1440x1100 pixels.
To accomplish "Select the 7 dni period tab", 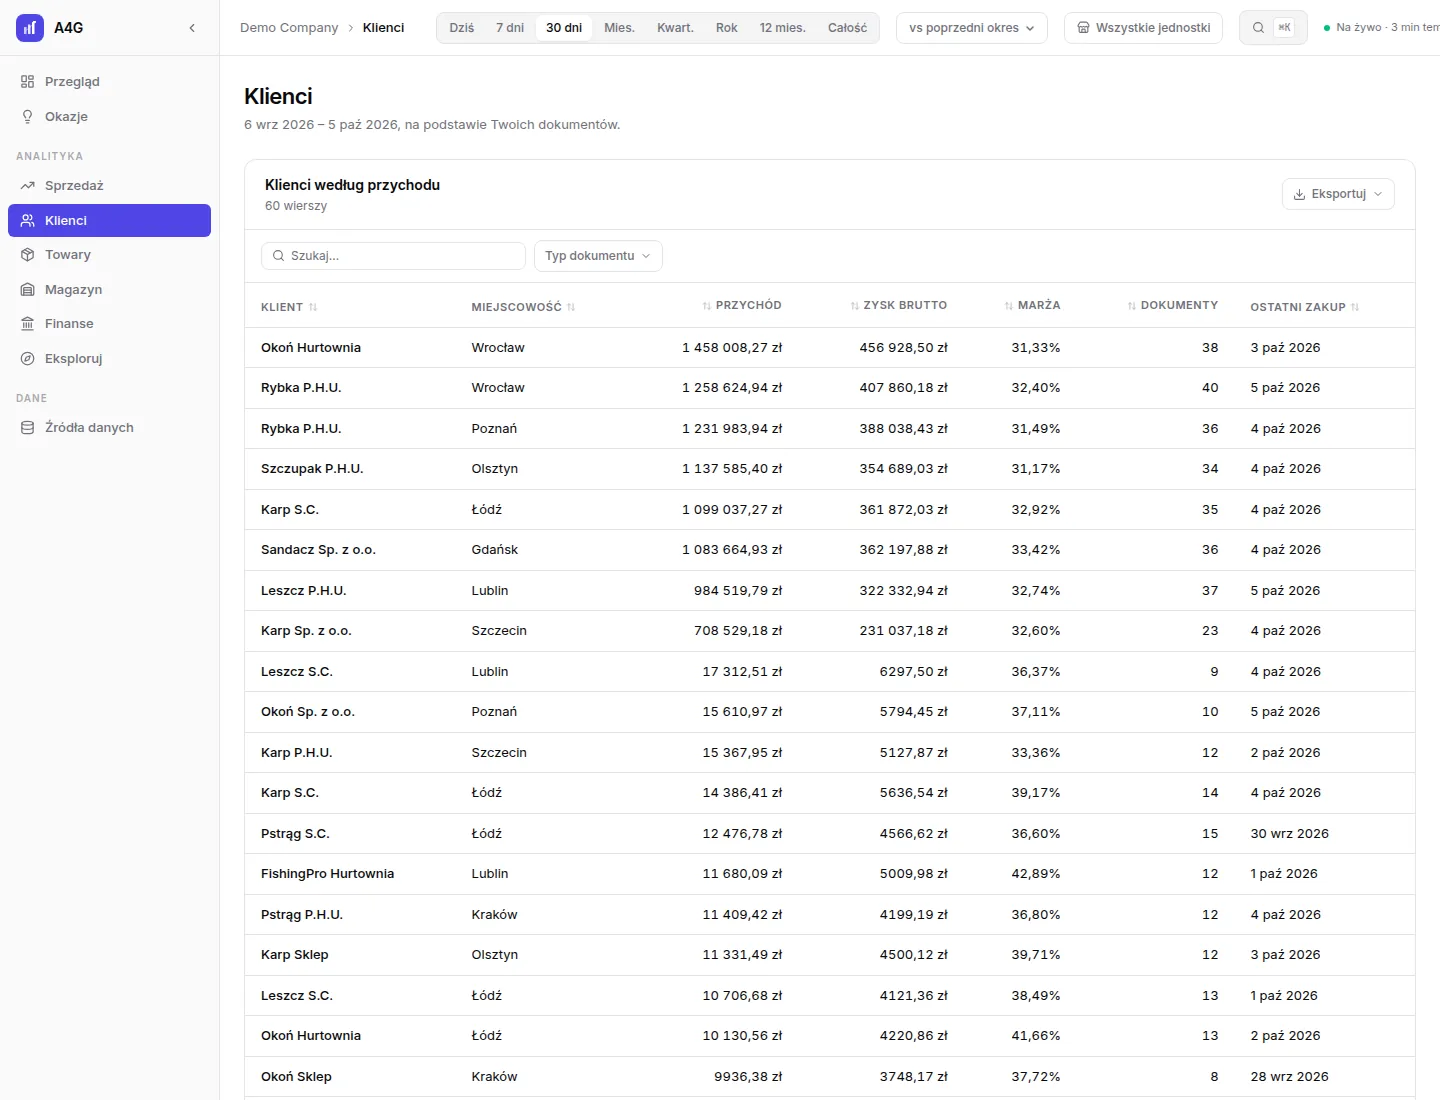I will point(510,28).
